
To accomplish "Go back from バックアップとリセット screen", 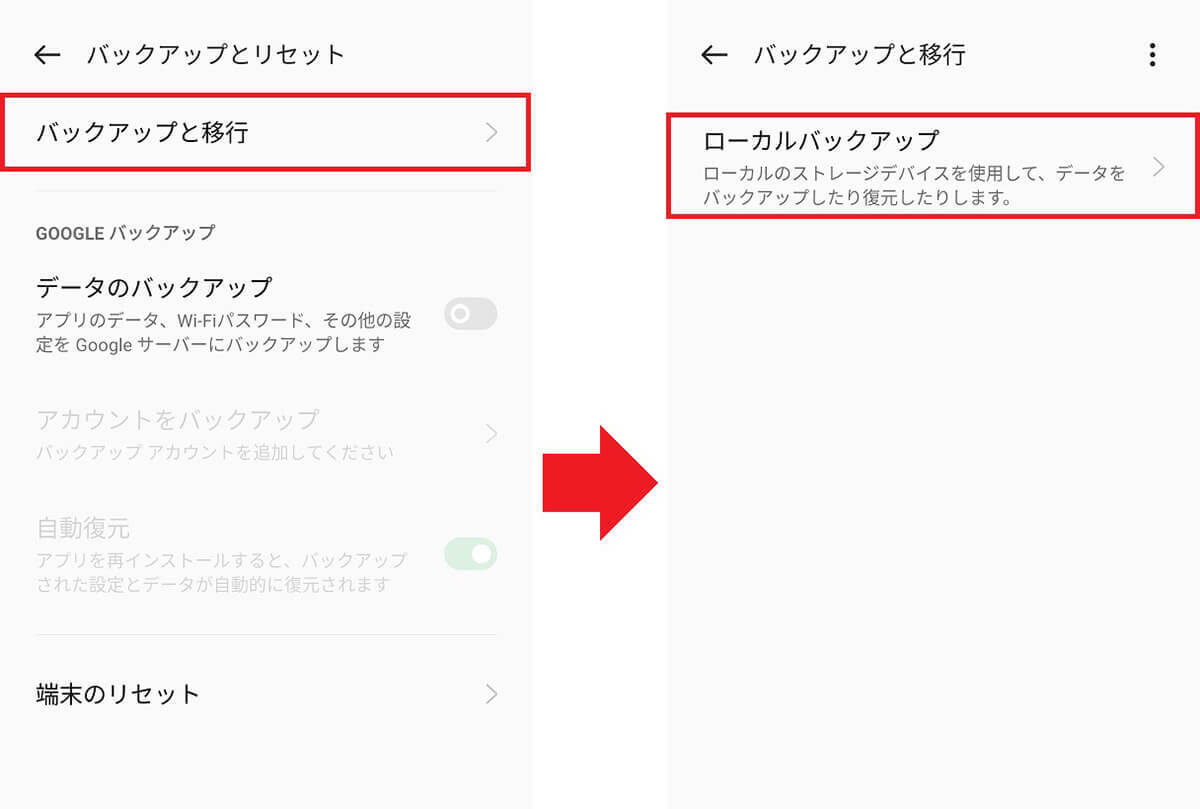I will click(x=47, y=55).
